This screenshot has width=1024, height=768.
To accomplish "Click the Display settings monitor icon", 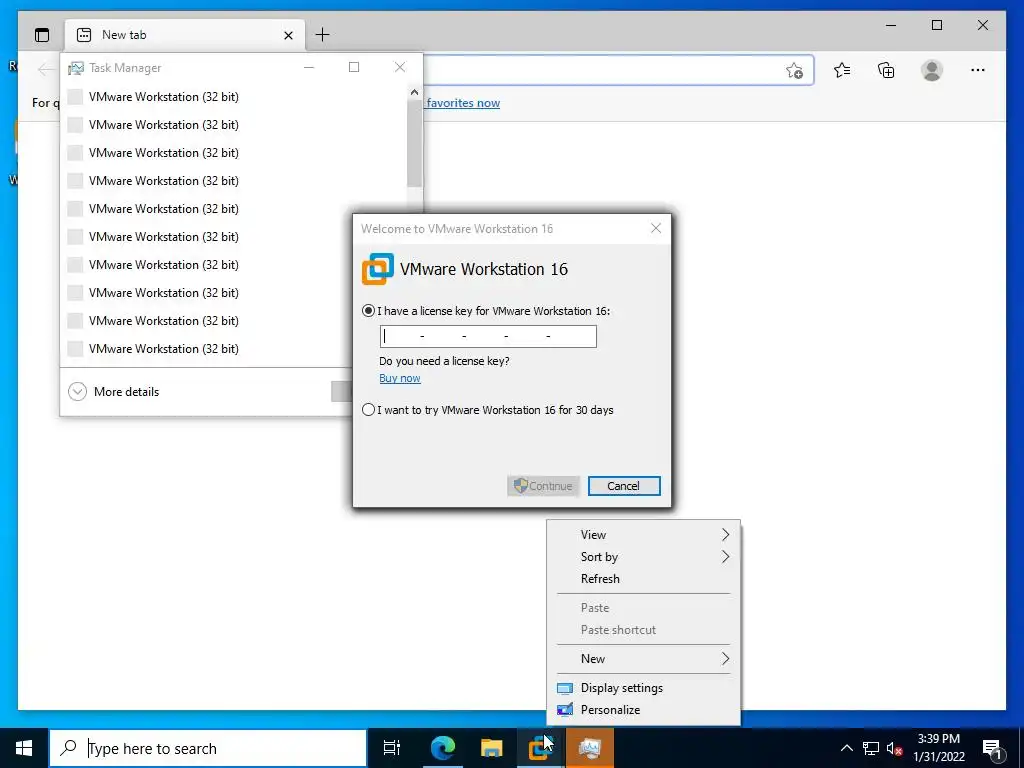I will click(x=564, y=688).
